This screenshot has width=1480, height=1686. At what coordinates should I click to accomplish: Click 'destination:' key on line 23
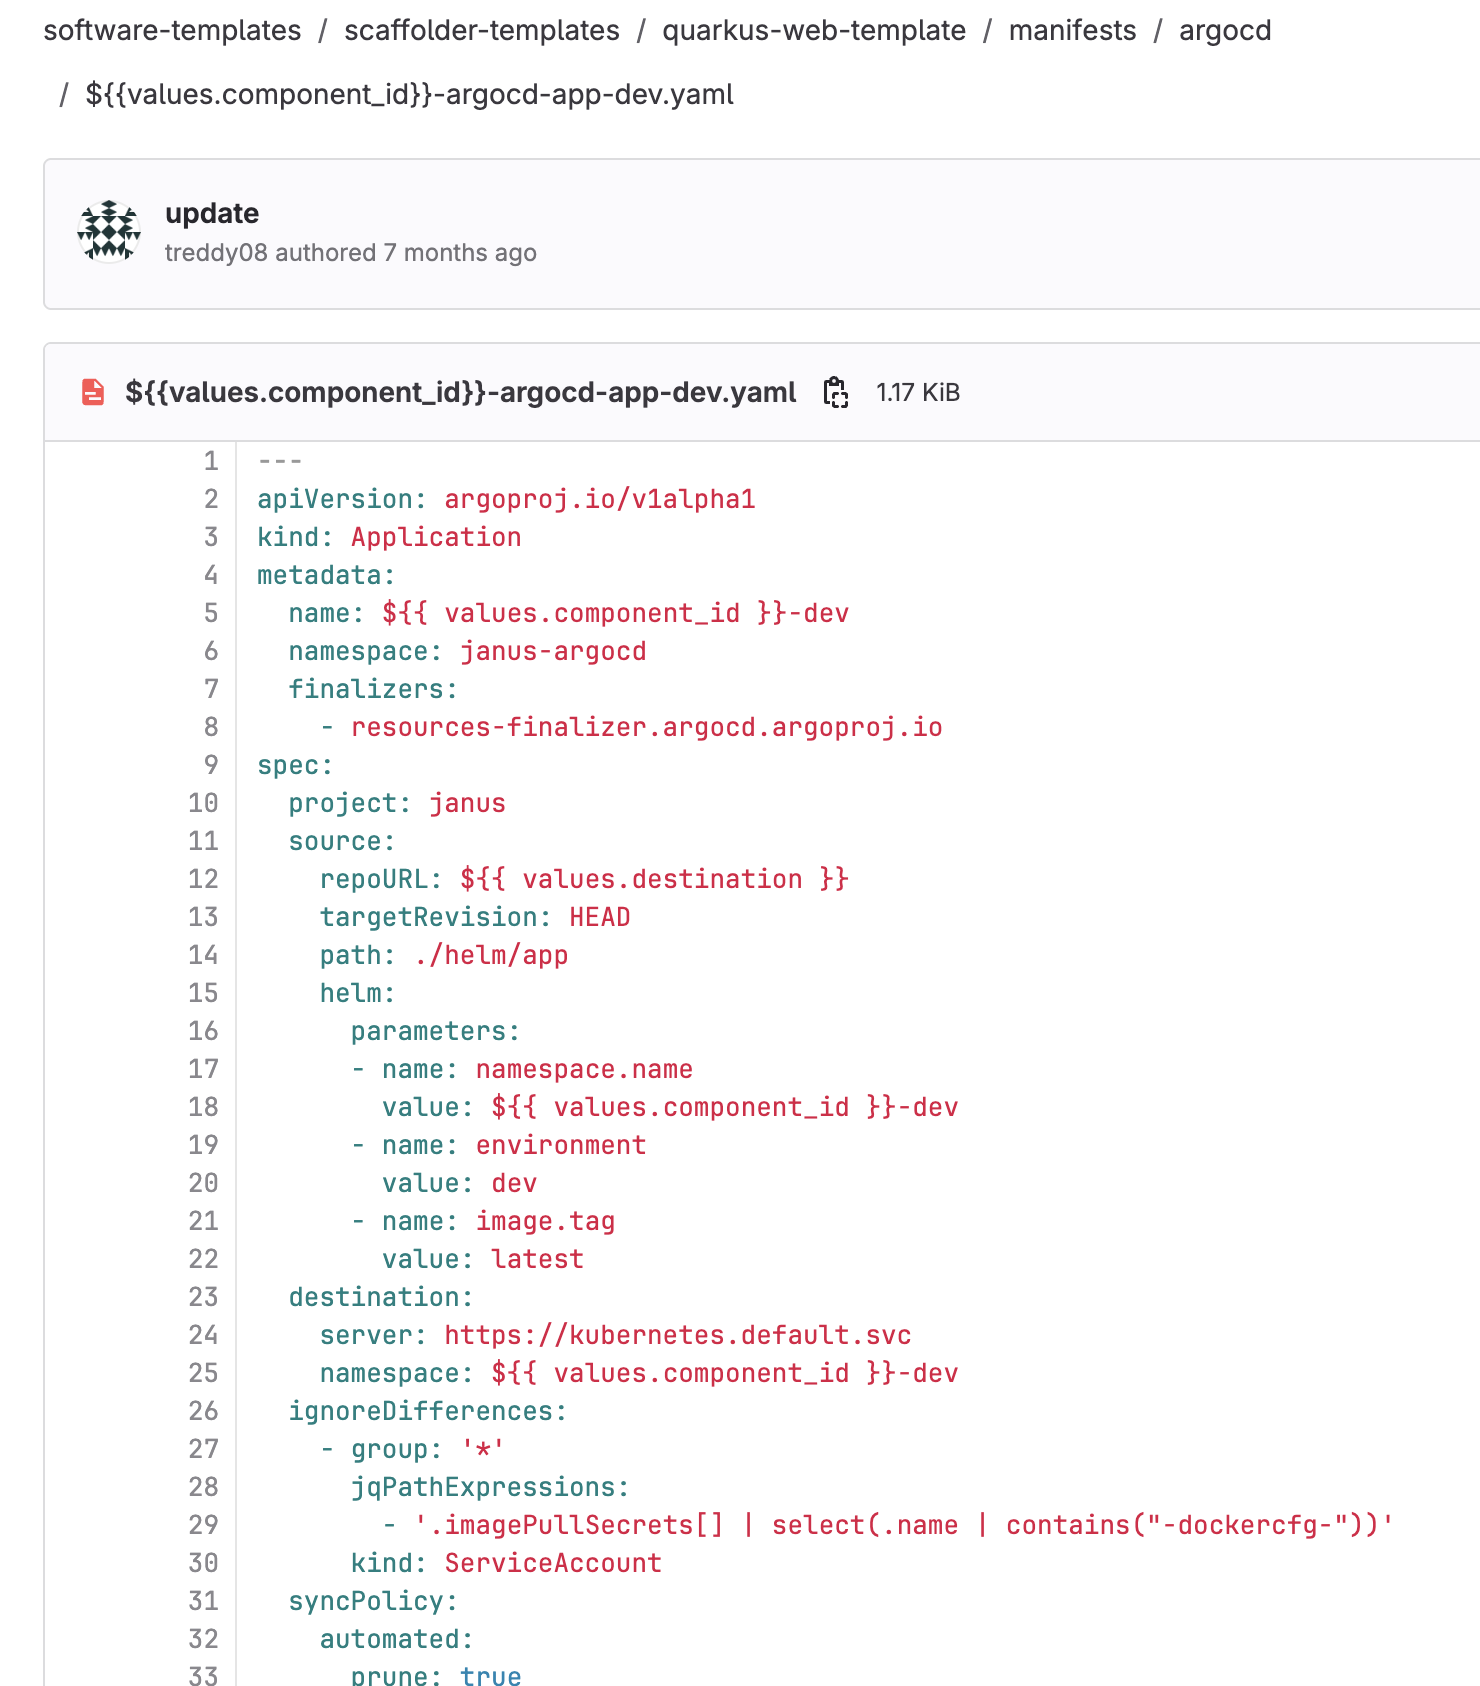point(381,1297)
